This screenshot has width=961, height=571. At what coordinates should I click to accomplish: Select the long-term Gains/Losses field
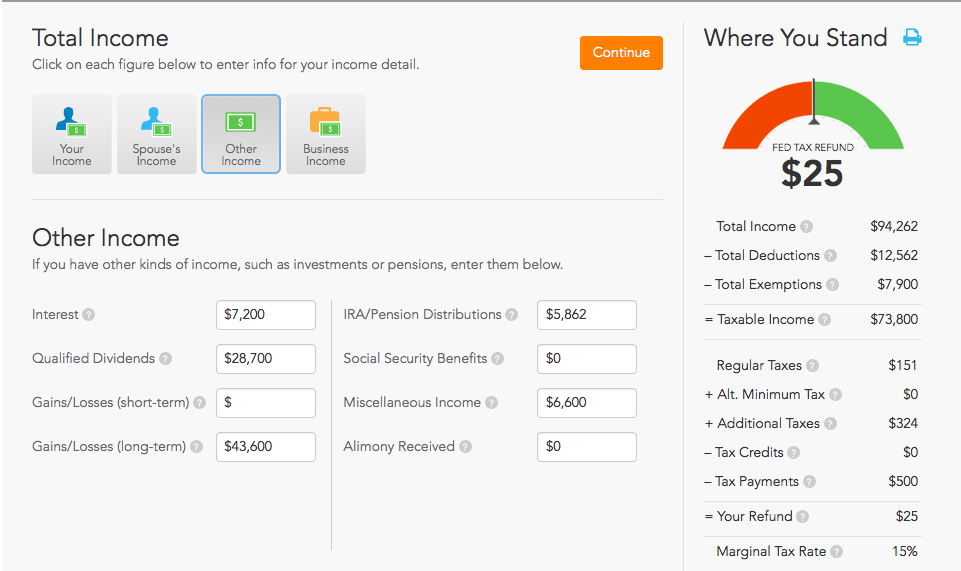(266, 447)
